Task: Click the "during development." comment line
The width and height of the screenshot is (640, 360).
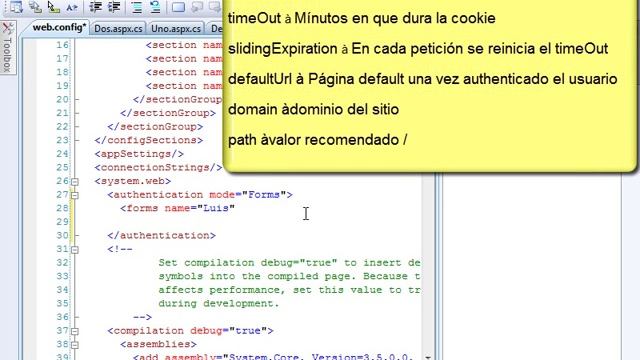Action: coord(219,303)
